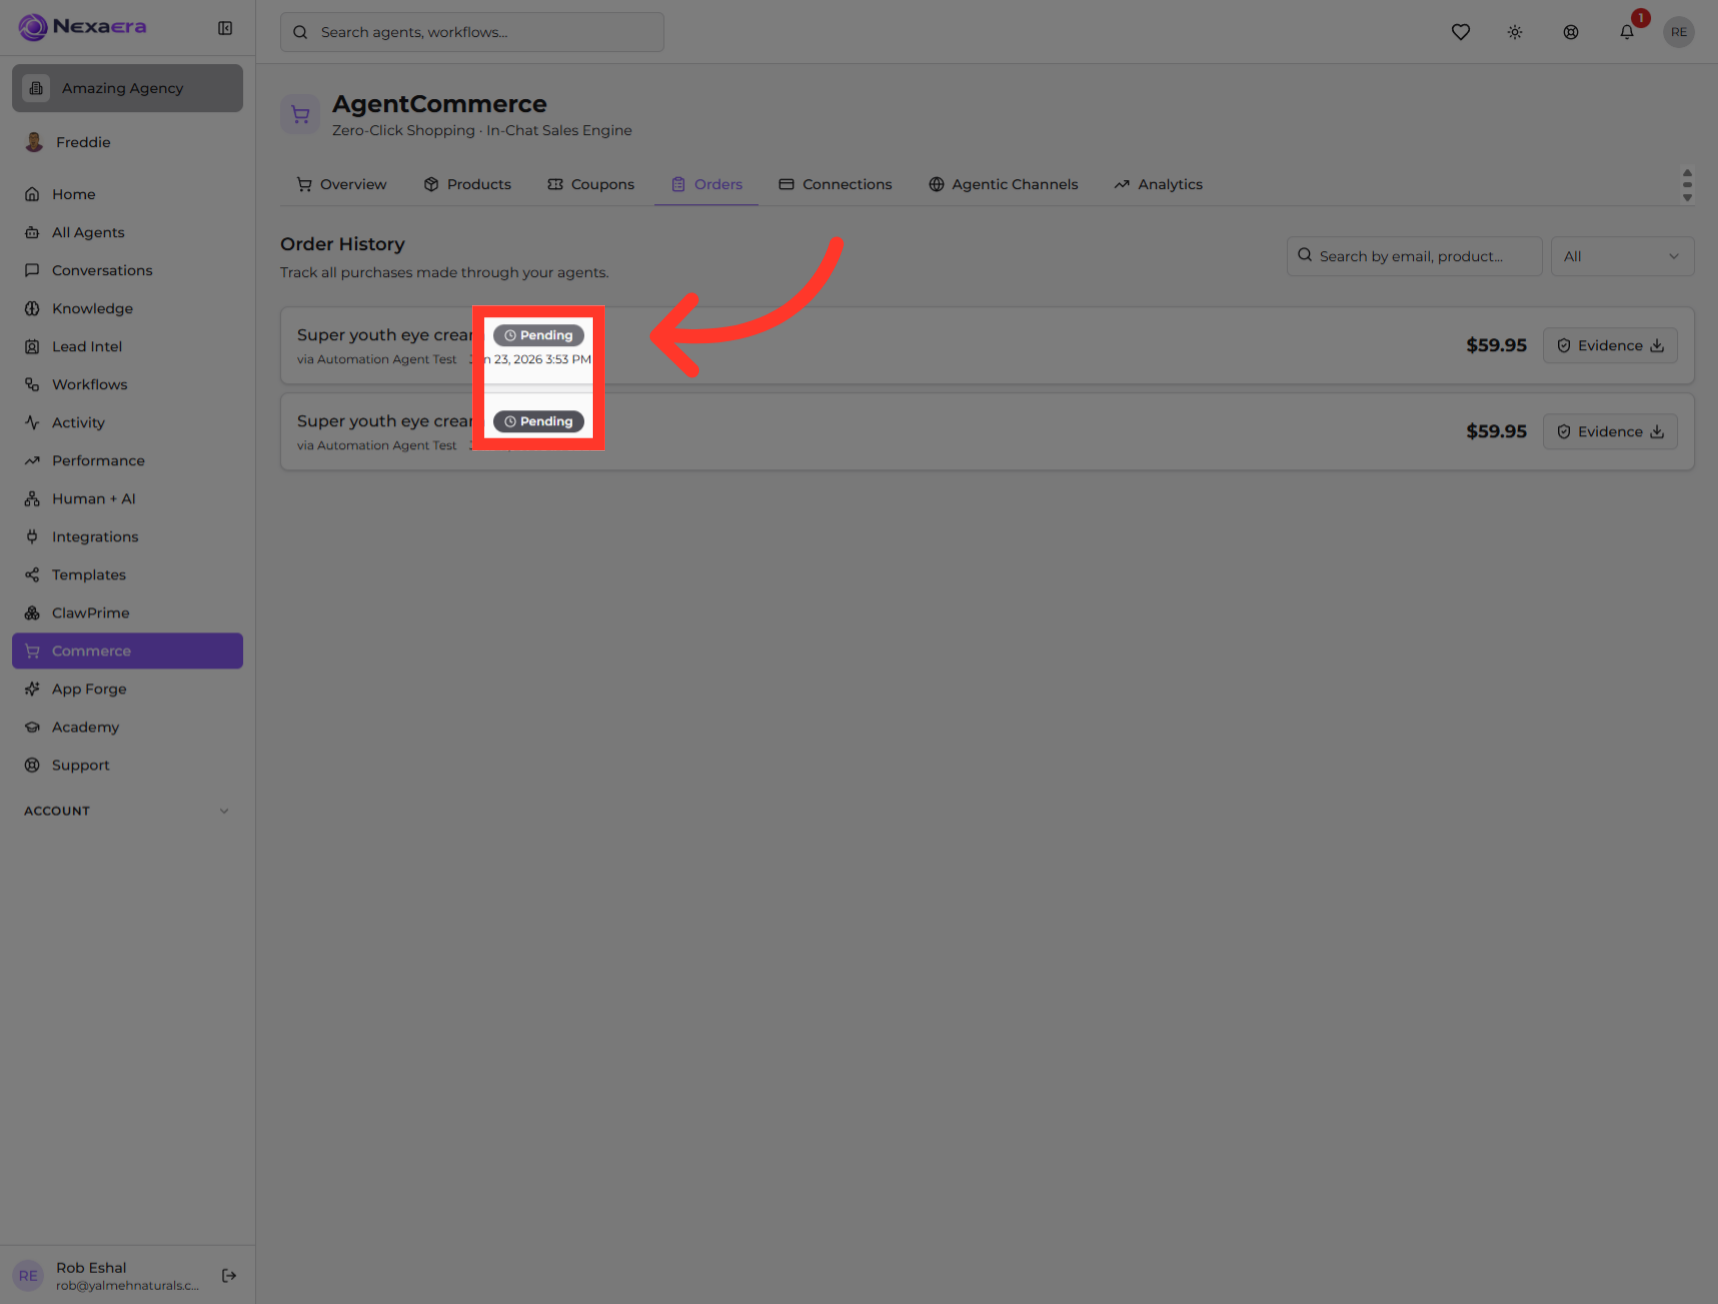1718x1304 pixels.
Task: Open Academy in the sidebar
Action: click(128, 726)
